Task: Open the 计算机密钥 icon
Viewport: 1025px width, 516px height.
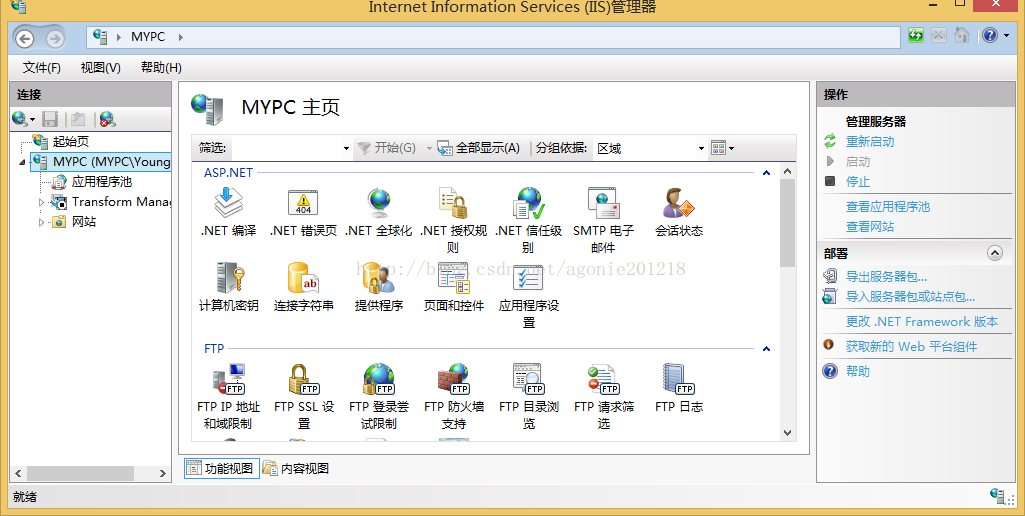Action: (x=228, y=277)
